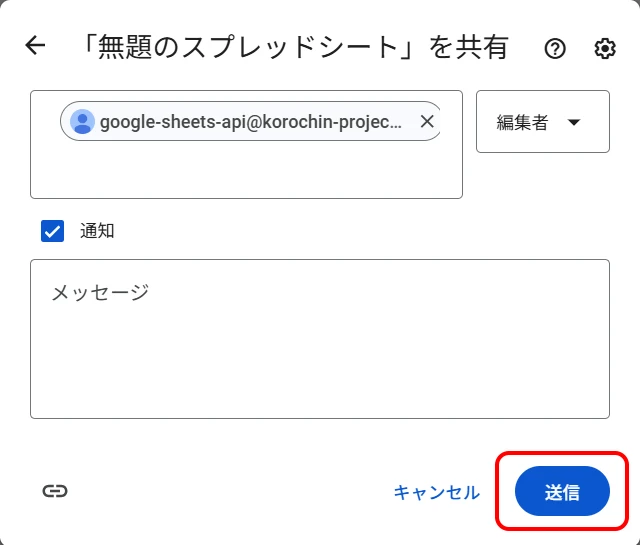Click empty space below the recipient chip
The height and width of the screenshot is (545, 640).
246,172
